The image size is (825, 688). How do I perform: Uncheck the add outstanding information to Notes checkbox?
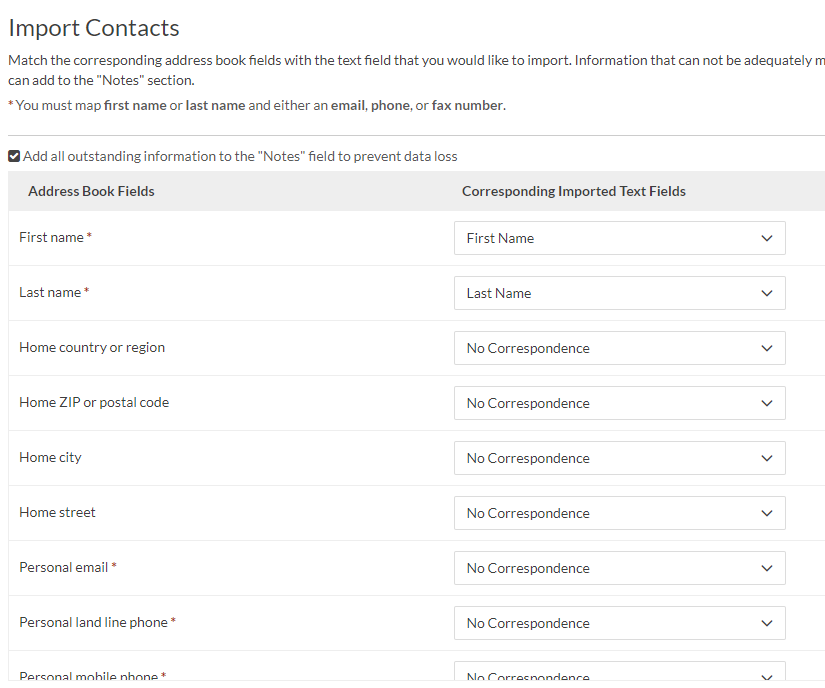coord(14,157)
